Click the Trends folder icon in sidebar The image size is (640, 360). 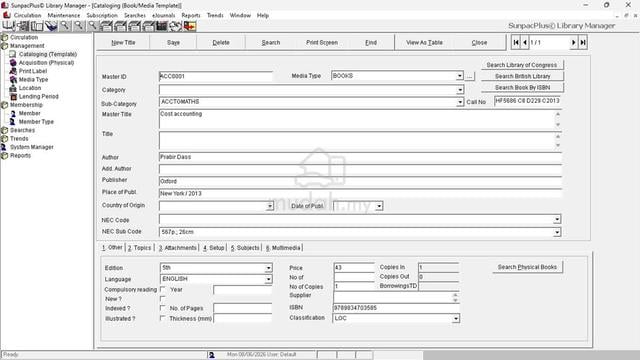(x=4, y=139)
